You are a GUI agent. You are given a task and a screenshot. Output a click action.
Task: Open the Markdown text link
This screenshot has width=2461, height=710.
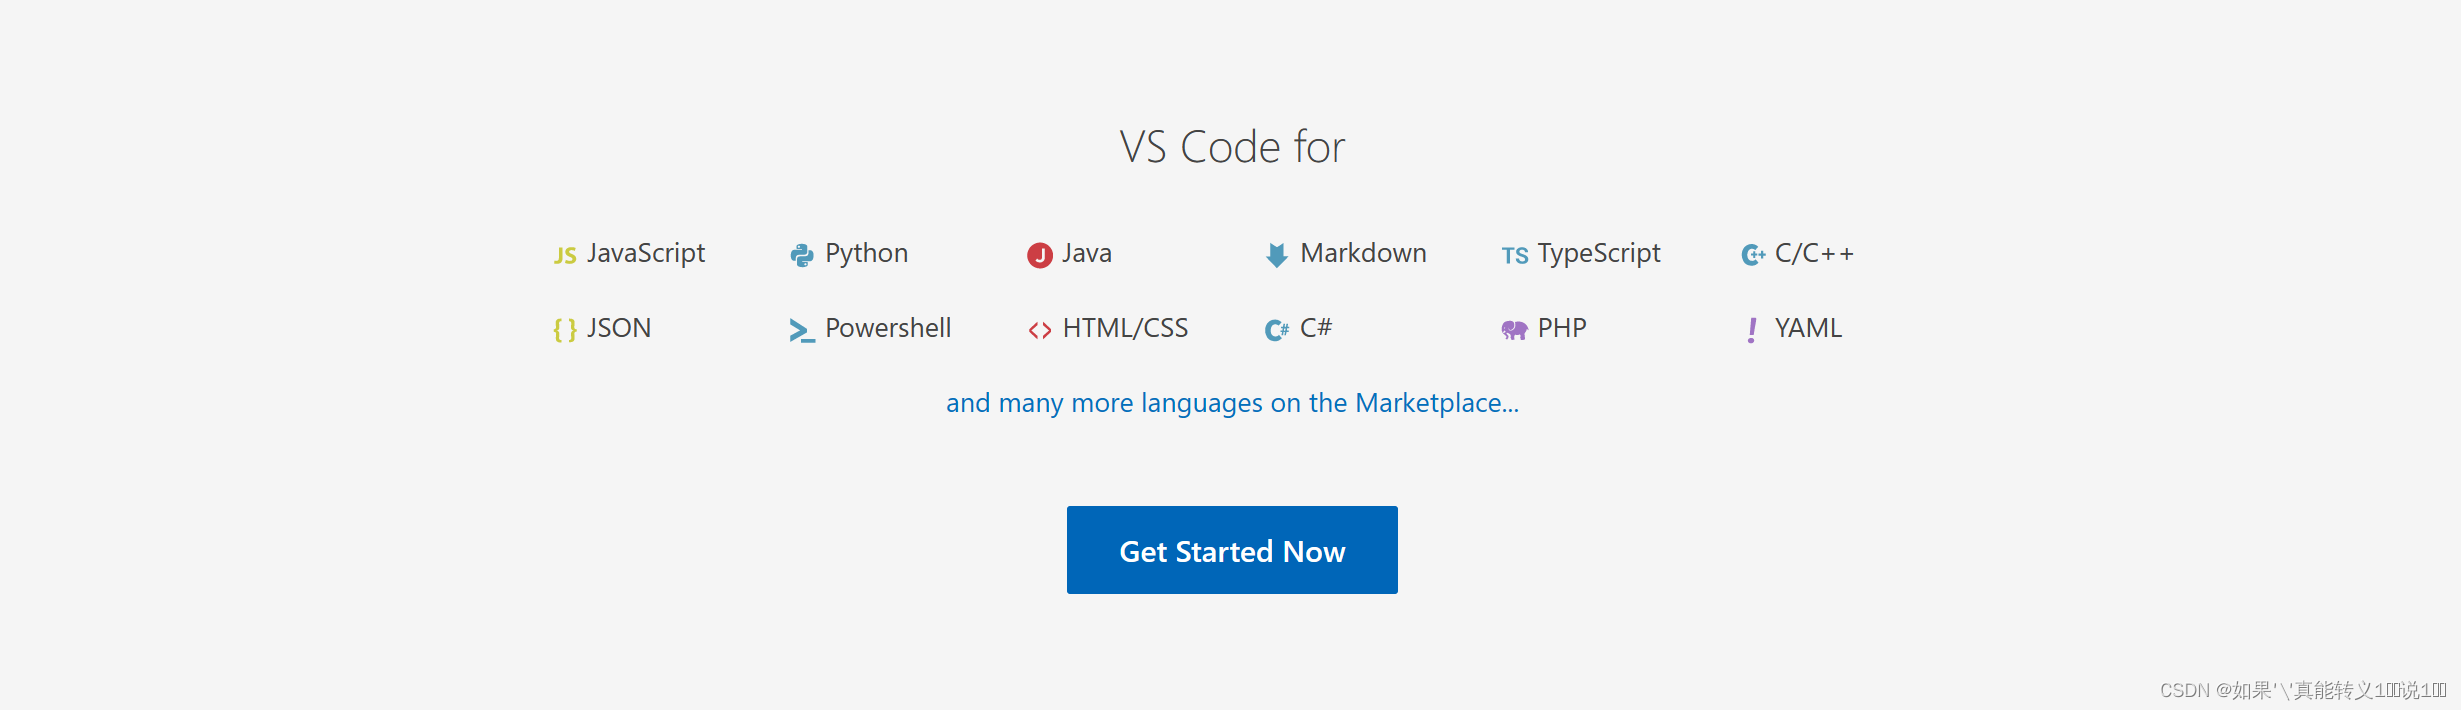1363,253
